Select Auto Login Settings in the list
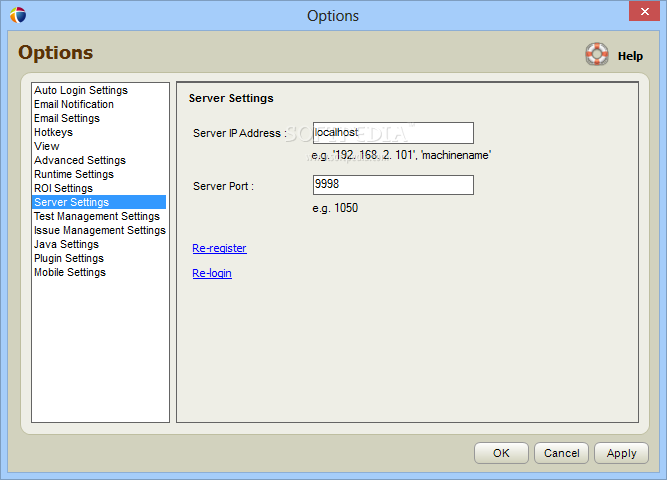The image size is (667, 480). click(x=81, y=90)
